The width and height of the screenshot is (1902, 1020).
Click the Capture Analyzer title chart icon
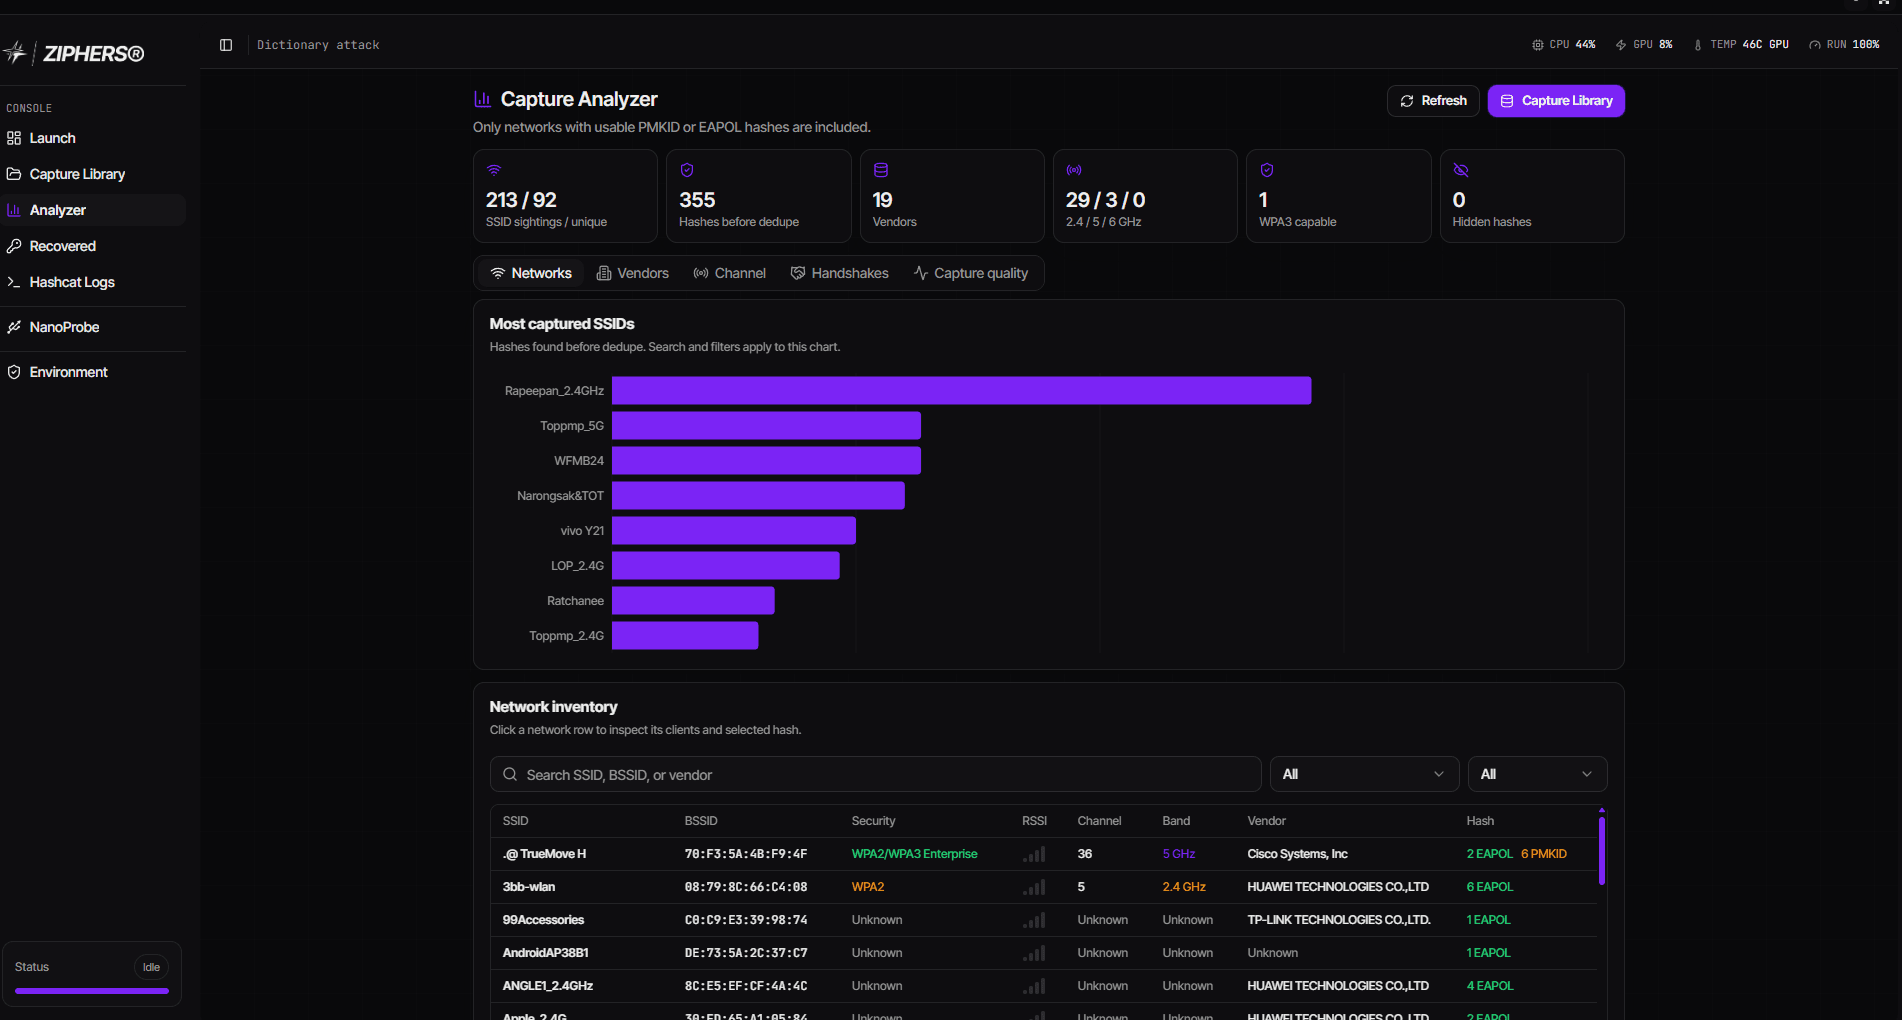tap(482, 99)
